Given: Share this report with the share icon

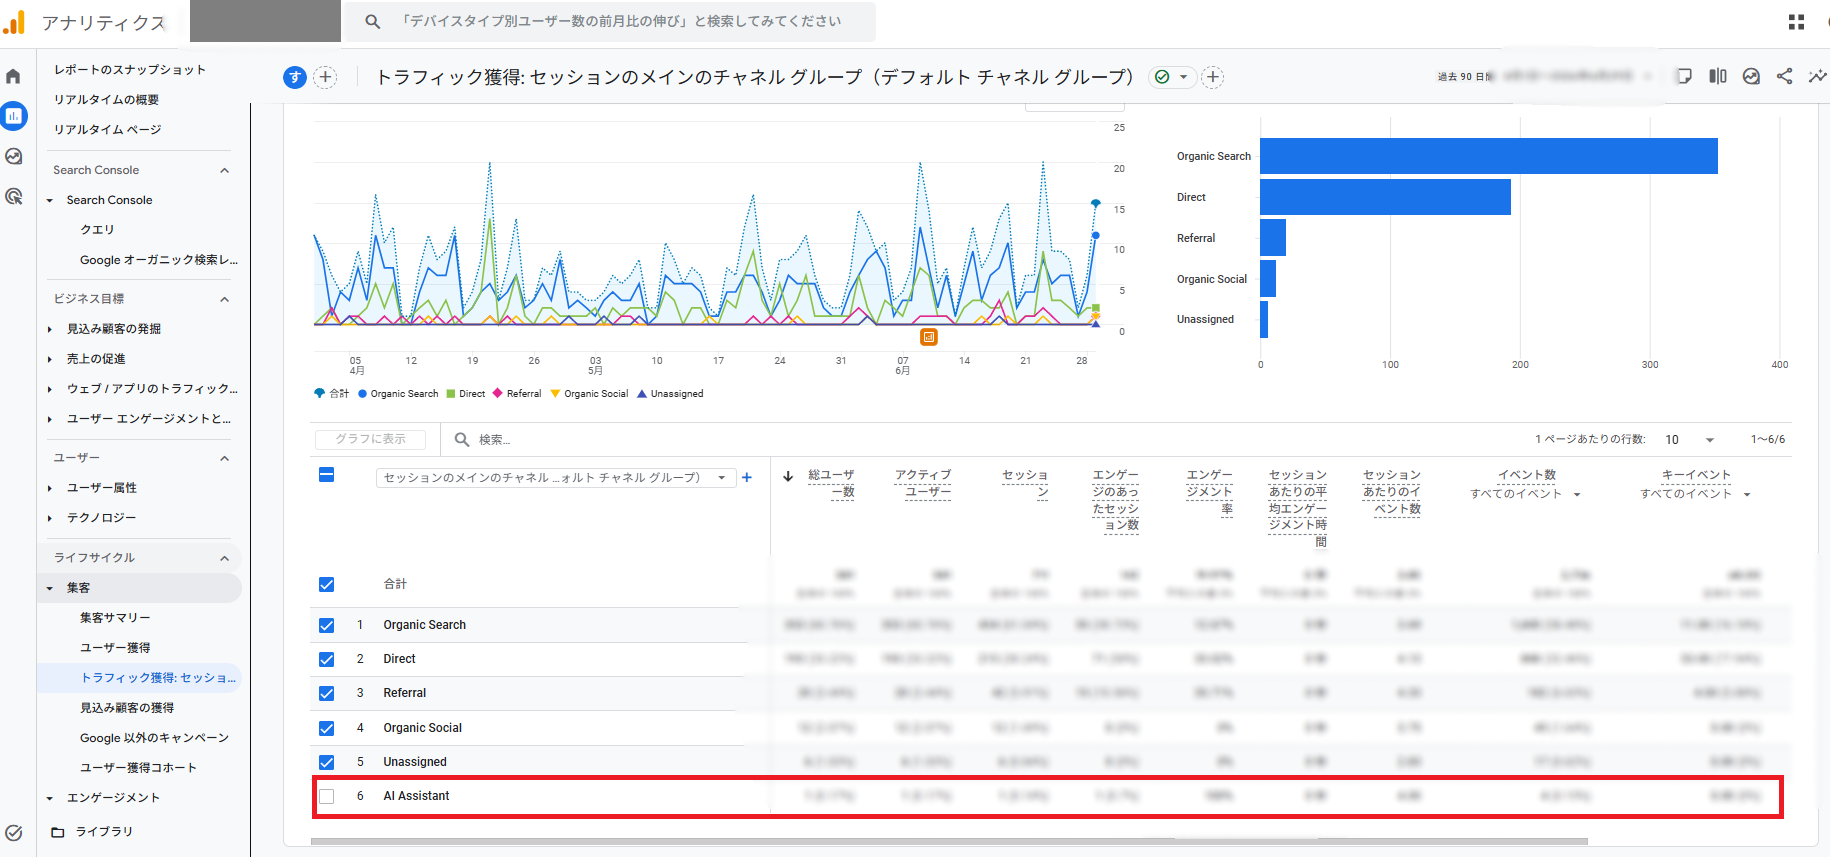Looking at the screenshot, I should [1784, 76].
